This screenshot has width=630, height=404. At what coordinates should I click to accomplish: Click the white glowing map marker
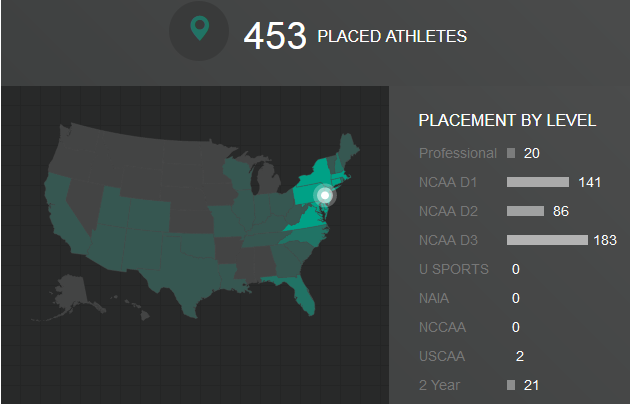click(325, 196)
